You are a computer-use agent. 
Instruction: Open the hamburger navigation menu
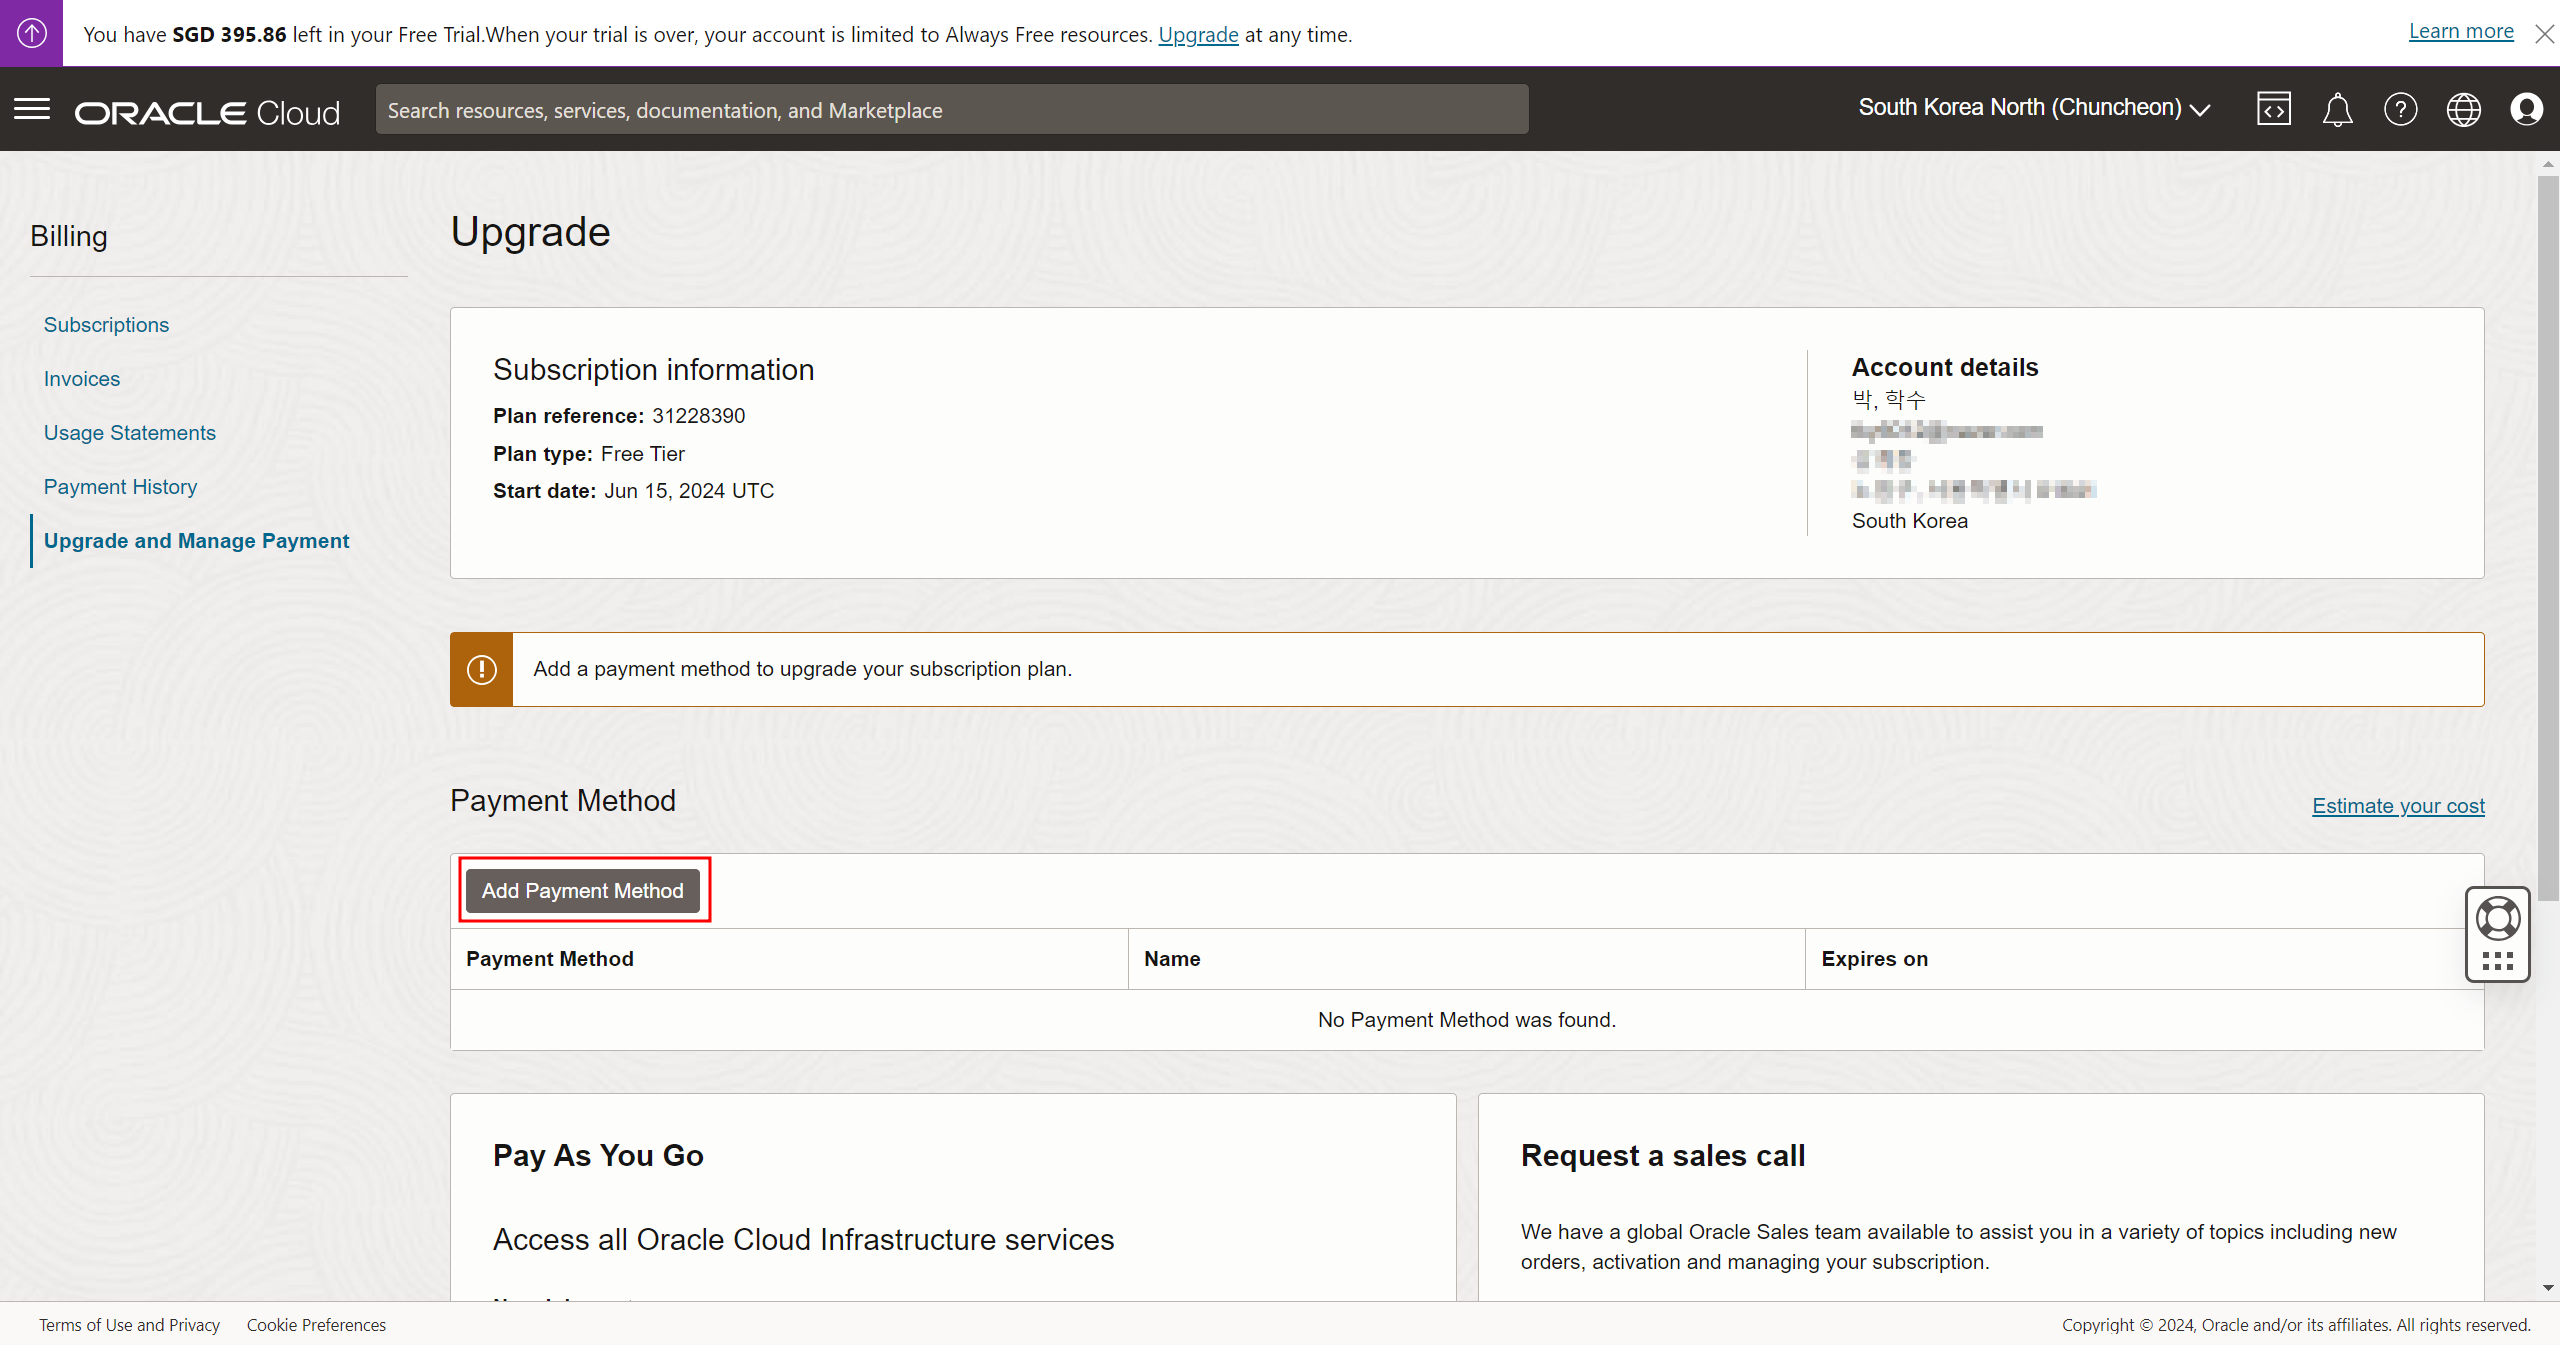click(x=32, y=109)
